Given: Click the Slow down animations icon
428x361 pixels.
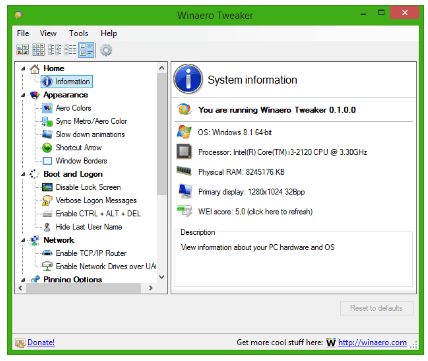Looking at the screenshot, I should click(x=47, y=134).
